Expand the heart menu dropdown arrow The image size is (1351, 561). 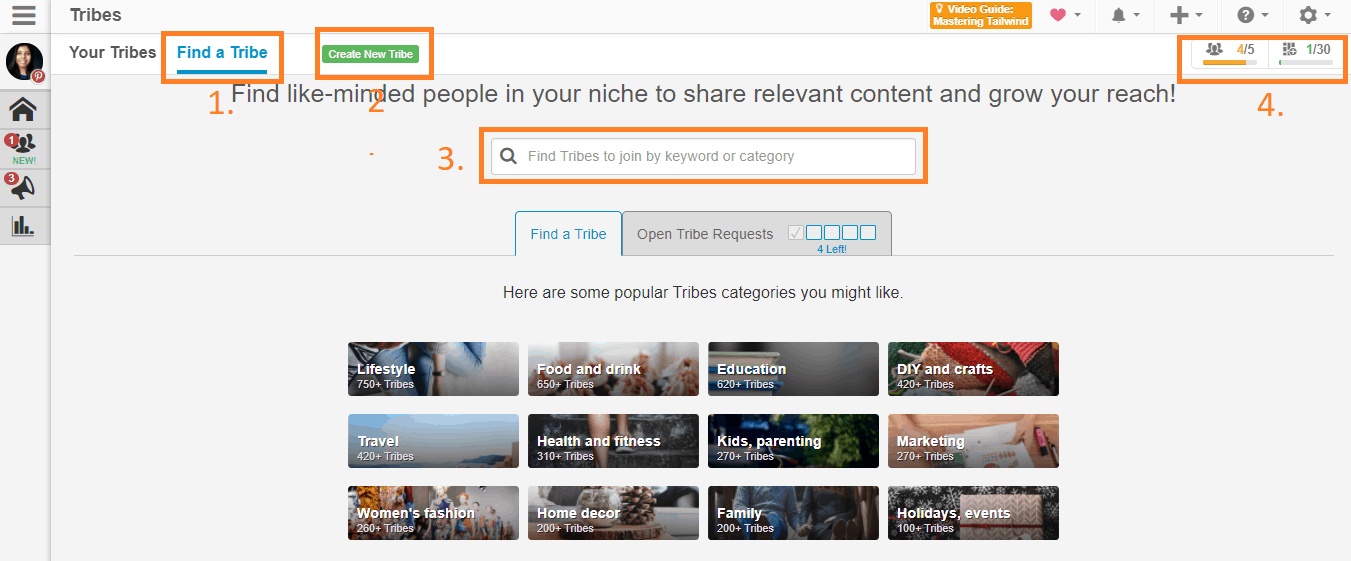(1077, 16)
